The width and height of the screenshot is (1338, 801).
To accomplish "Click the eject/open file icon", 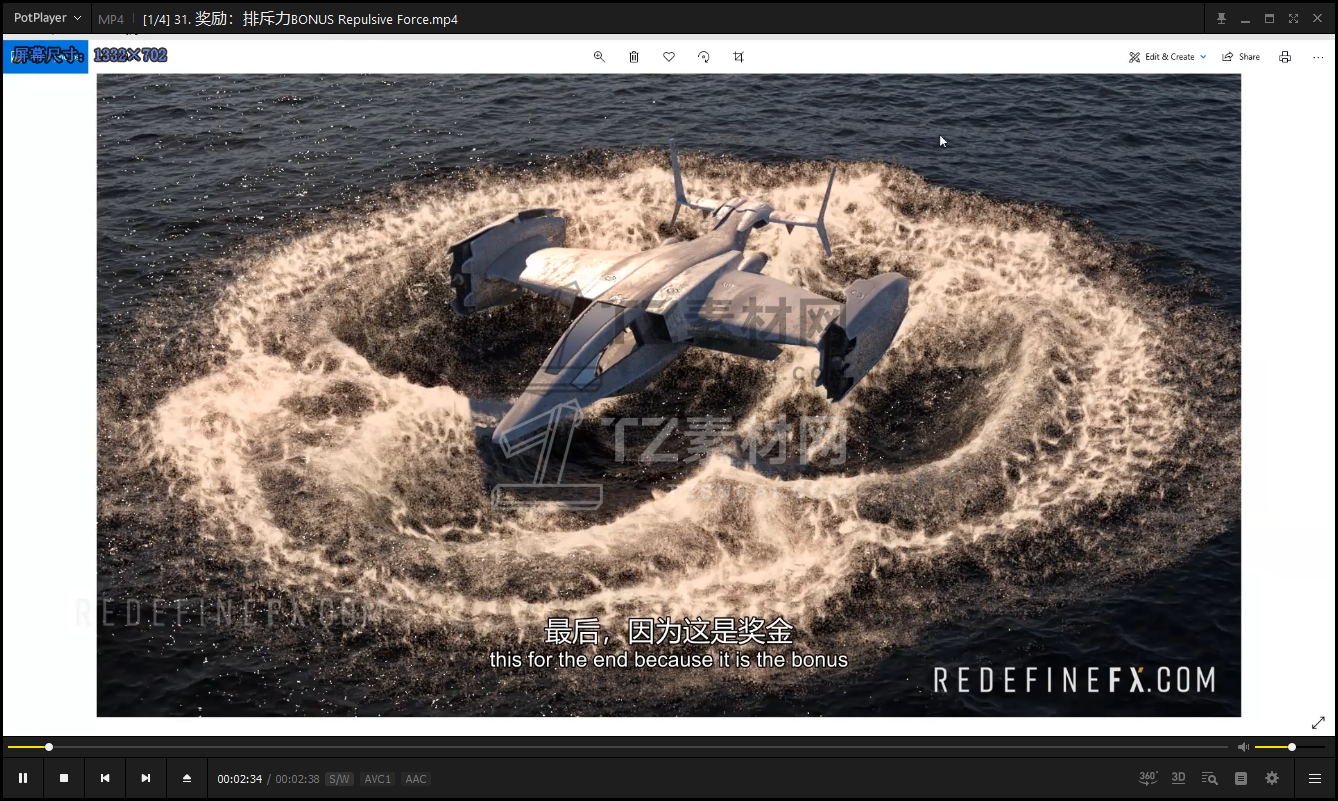I will point(187,778).
